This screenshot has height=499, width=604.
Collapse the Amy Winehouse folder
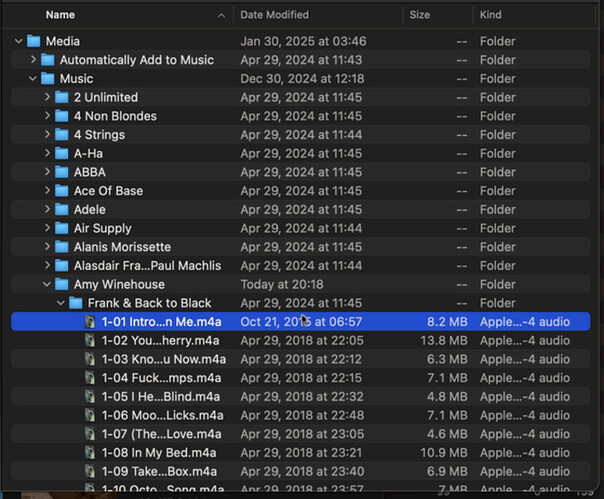coord(47,284)
